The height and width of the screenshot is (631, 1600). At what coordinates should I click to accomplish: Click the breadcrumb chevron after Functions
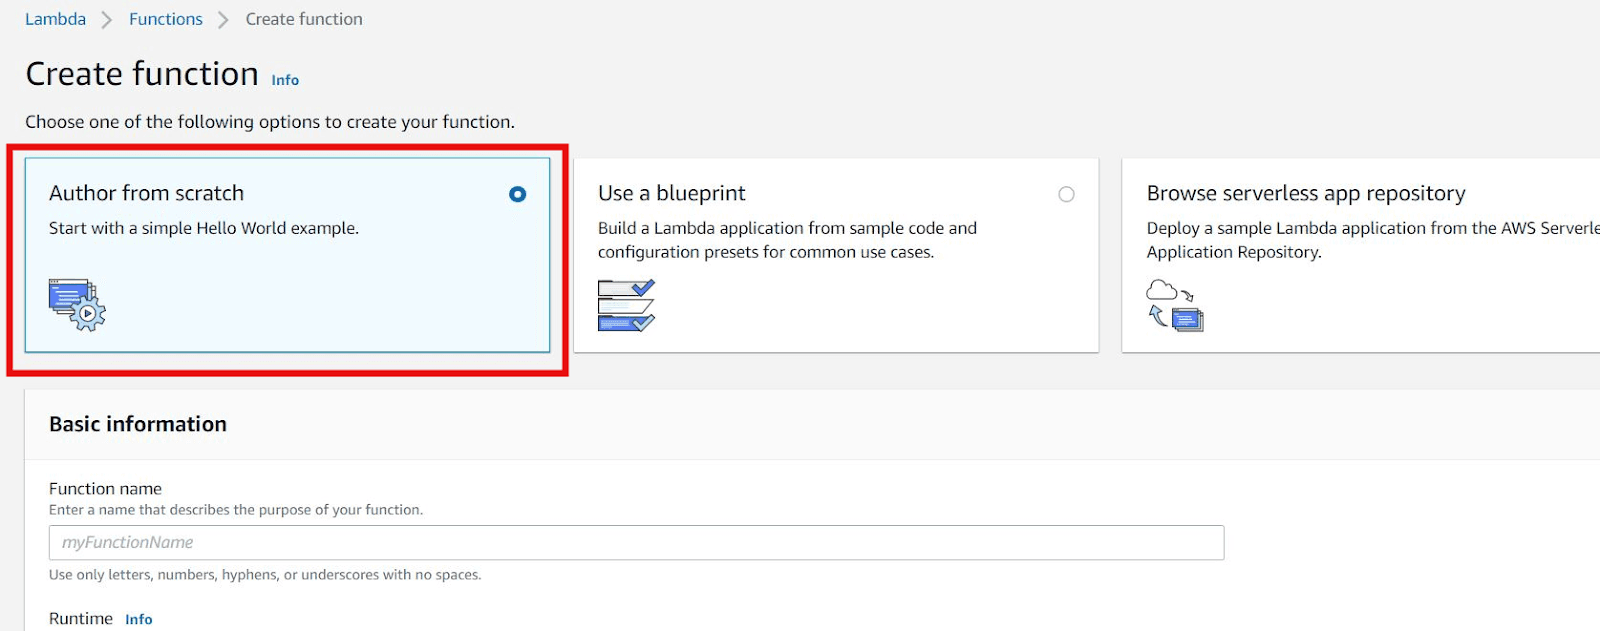223,20
